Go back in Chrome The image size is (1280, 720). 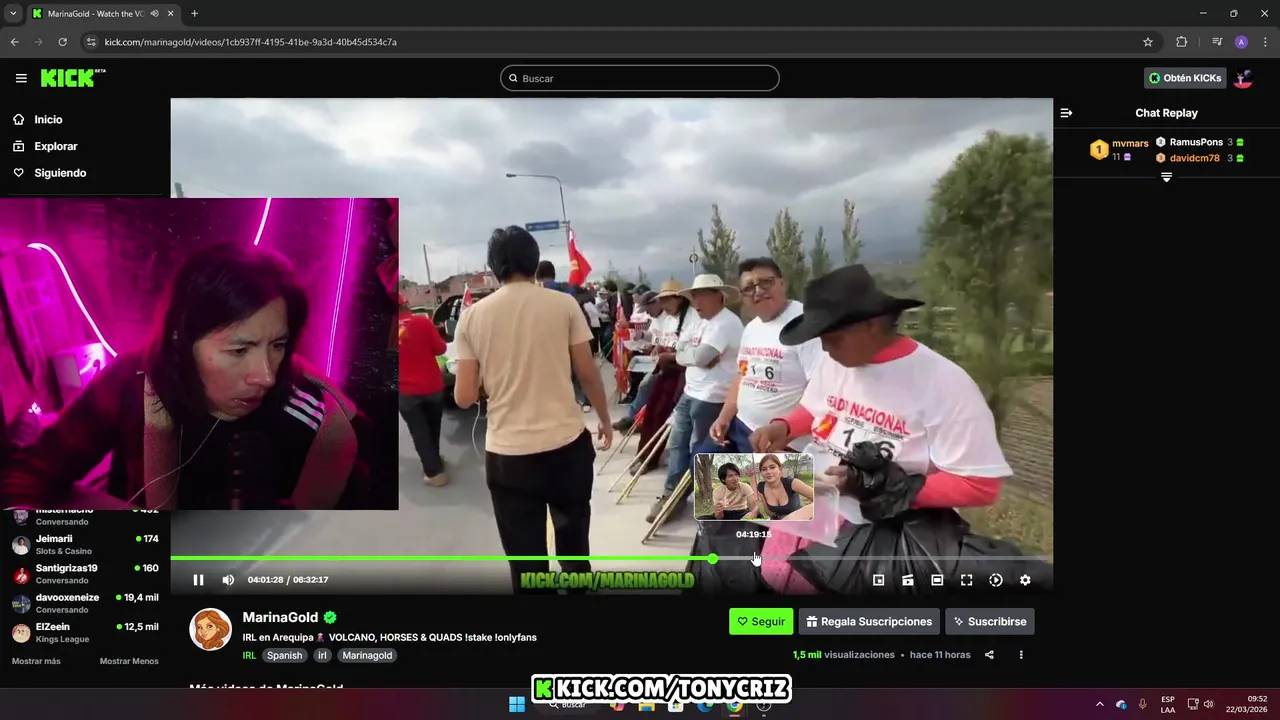[14, 42]
